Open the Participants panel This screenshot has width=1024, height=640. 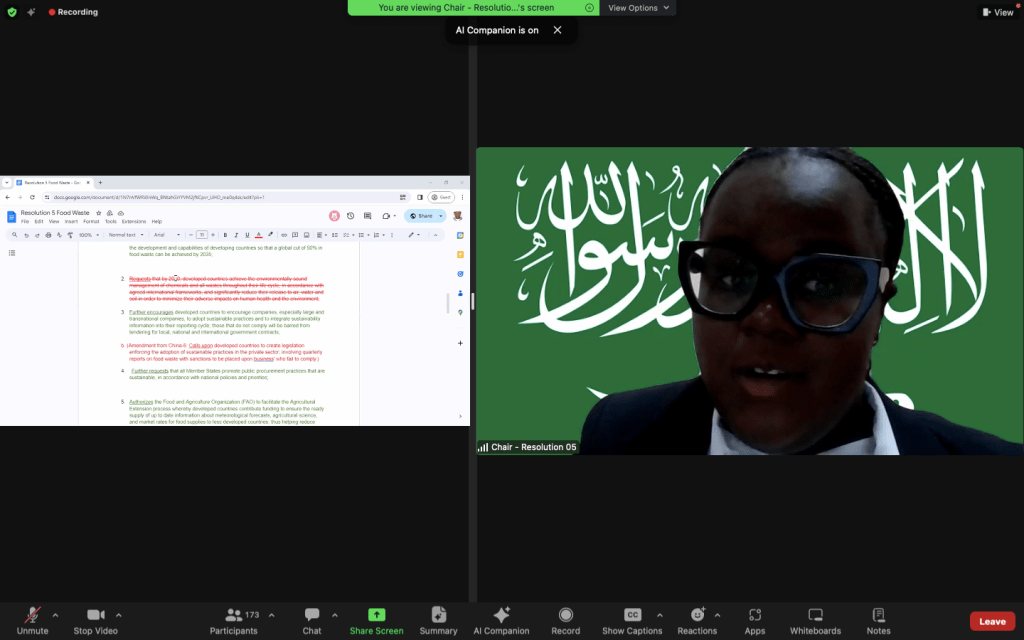(234, 620)
